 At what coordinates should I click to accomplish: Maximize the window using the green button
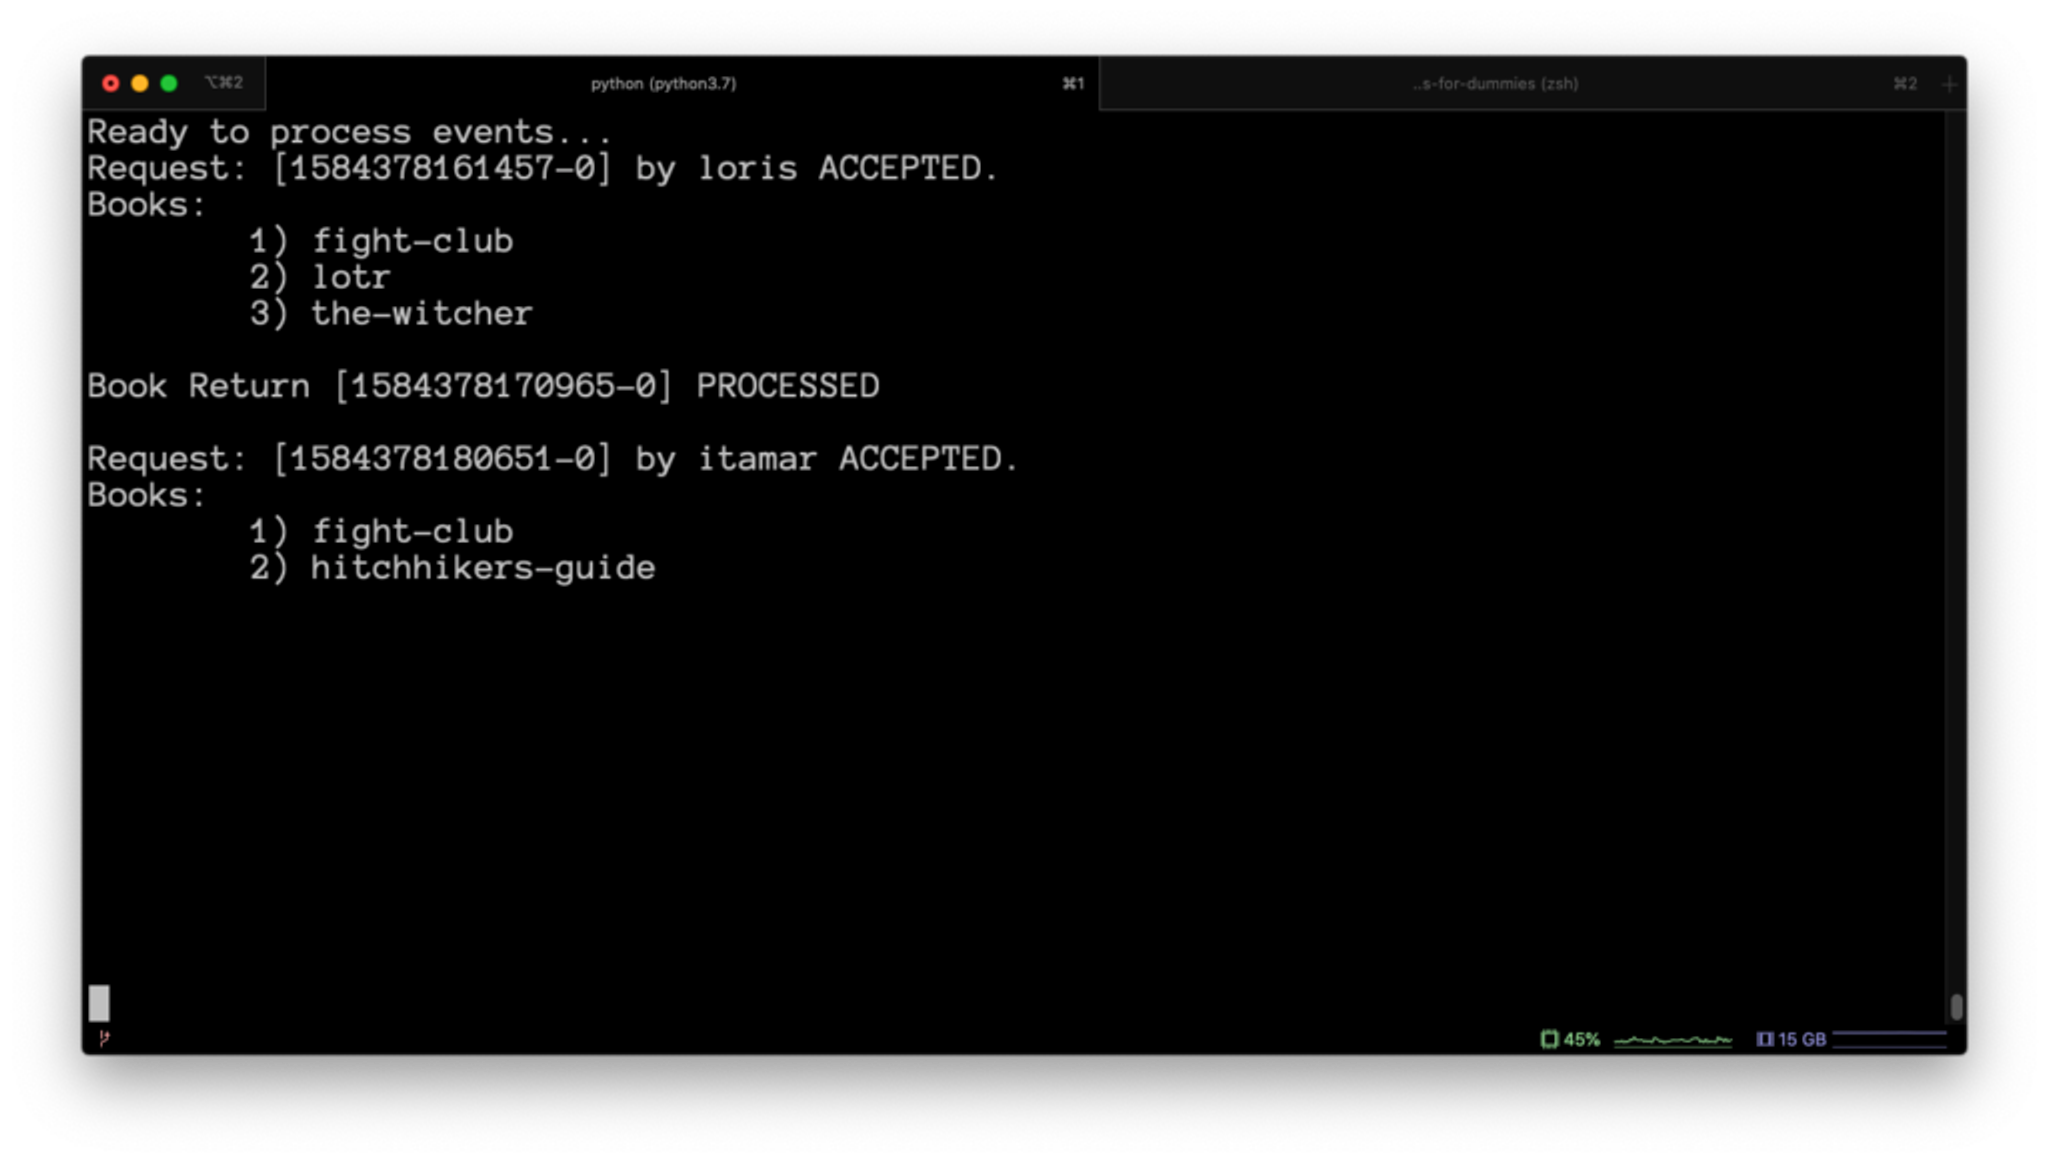pos(169,83)
